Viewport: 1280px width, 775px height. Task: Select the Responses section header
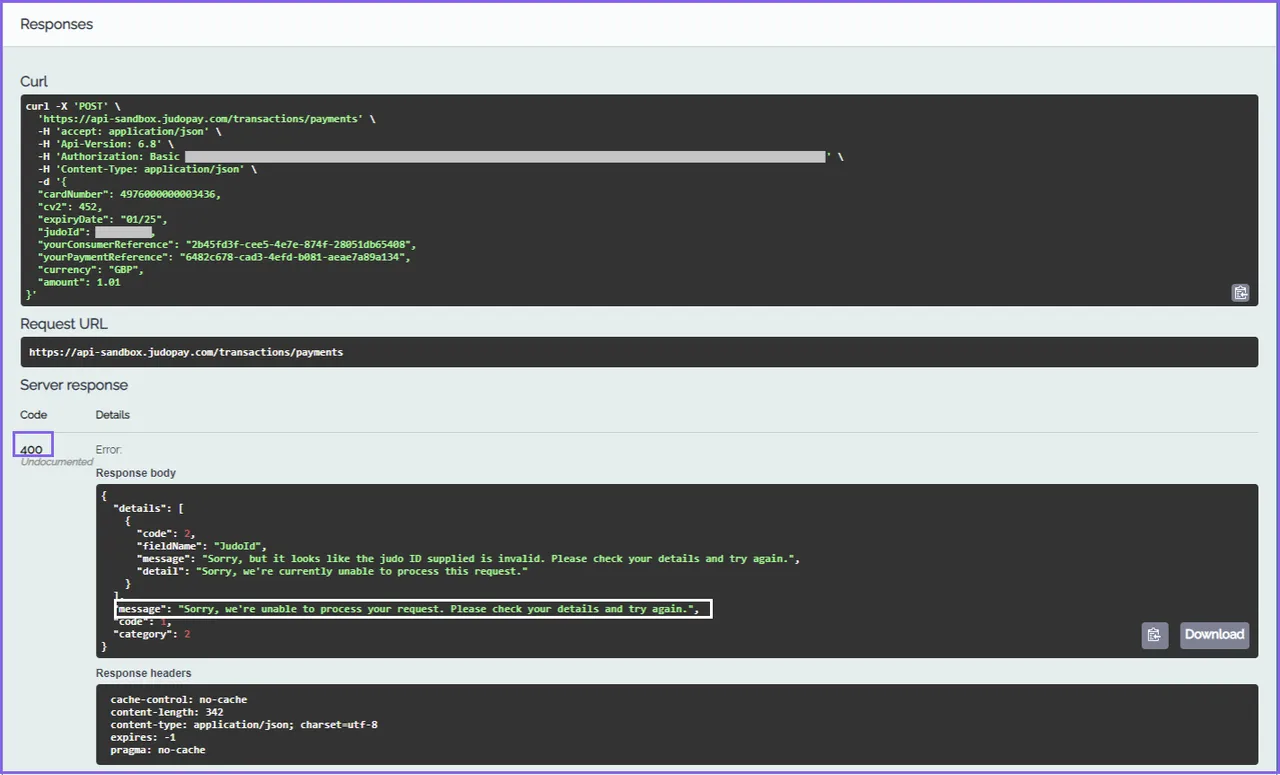click(56, 23)
